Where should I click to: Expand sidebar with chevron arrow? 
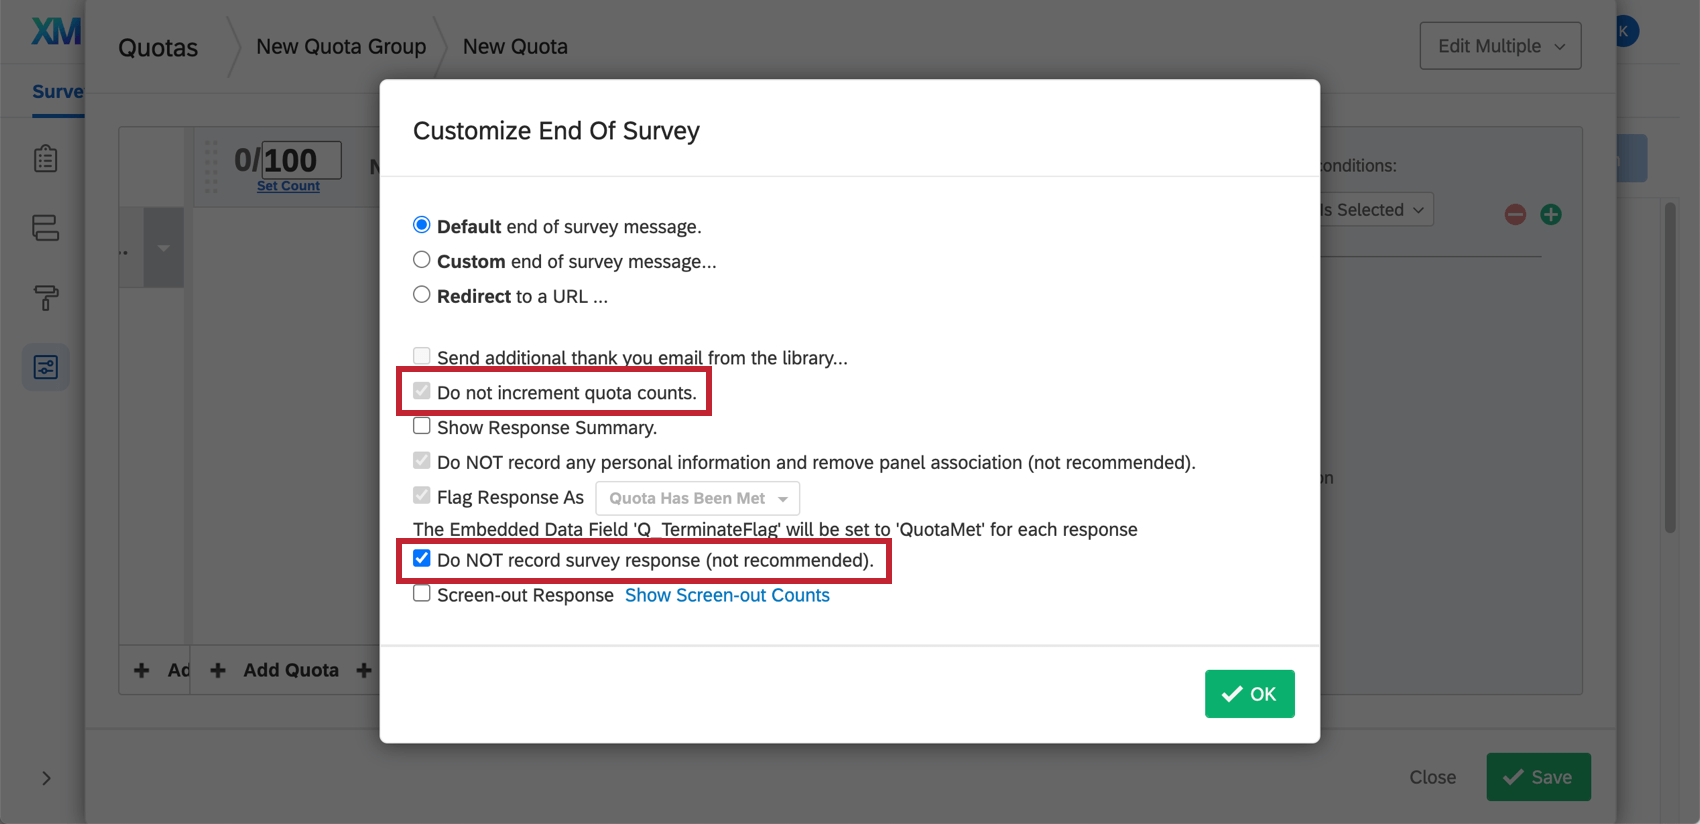click(46, 778)
